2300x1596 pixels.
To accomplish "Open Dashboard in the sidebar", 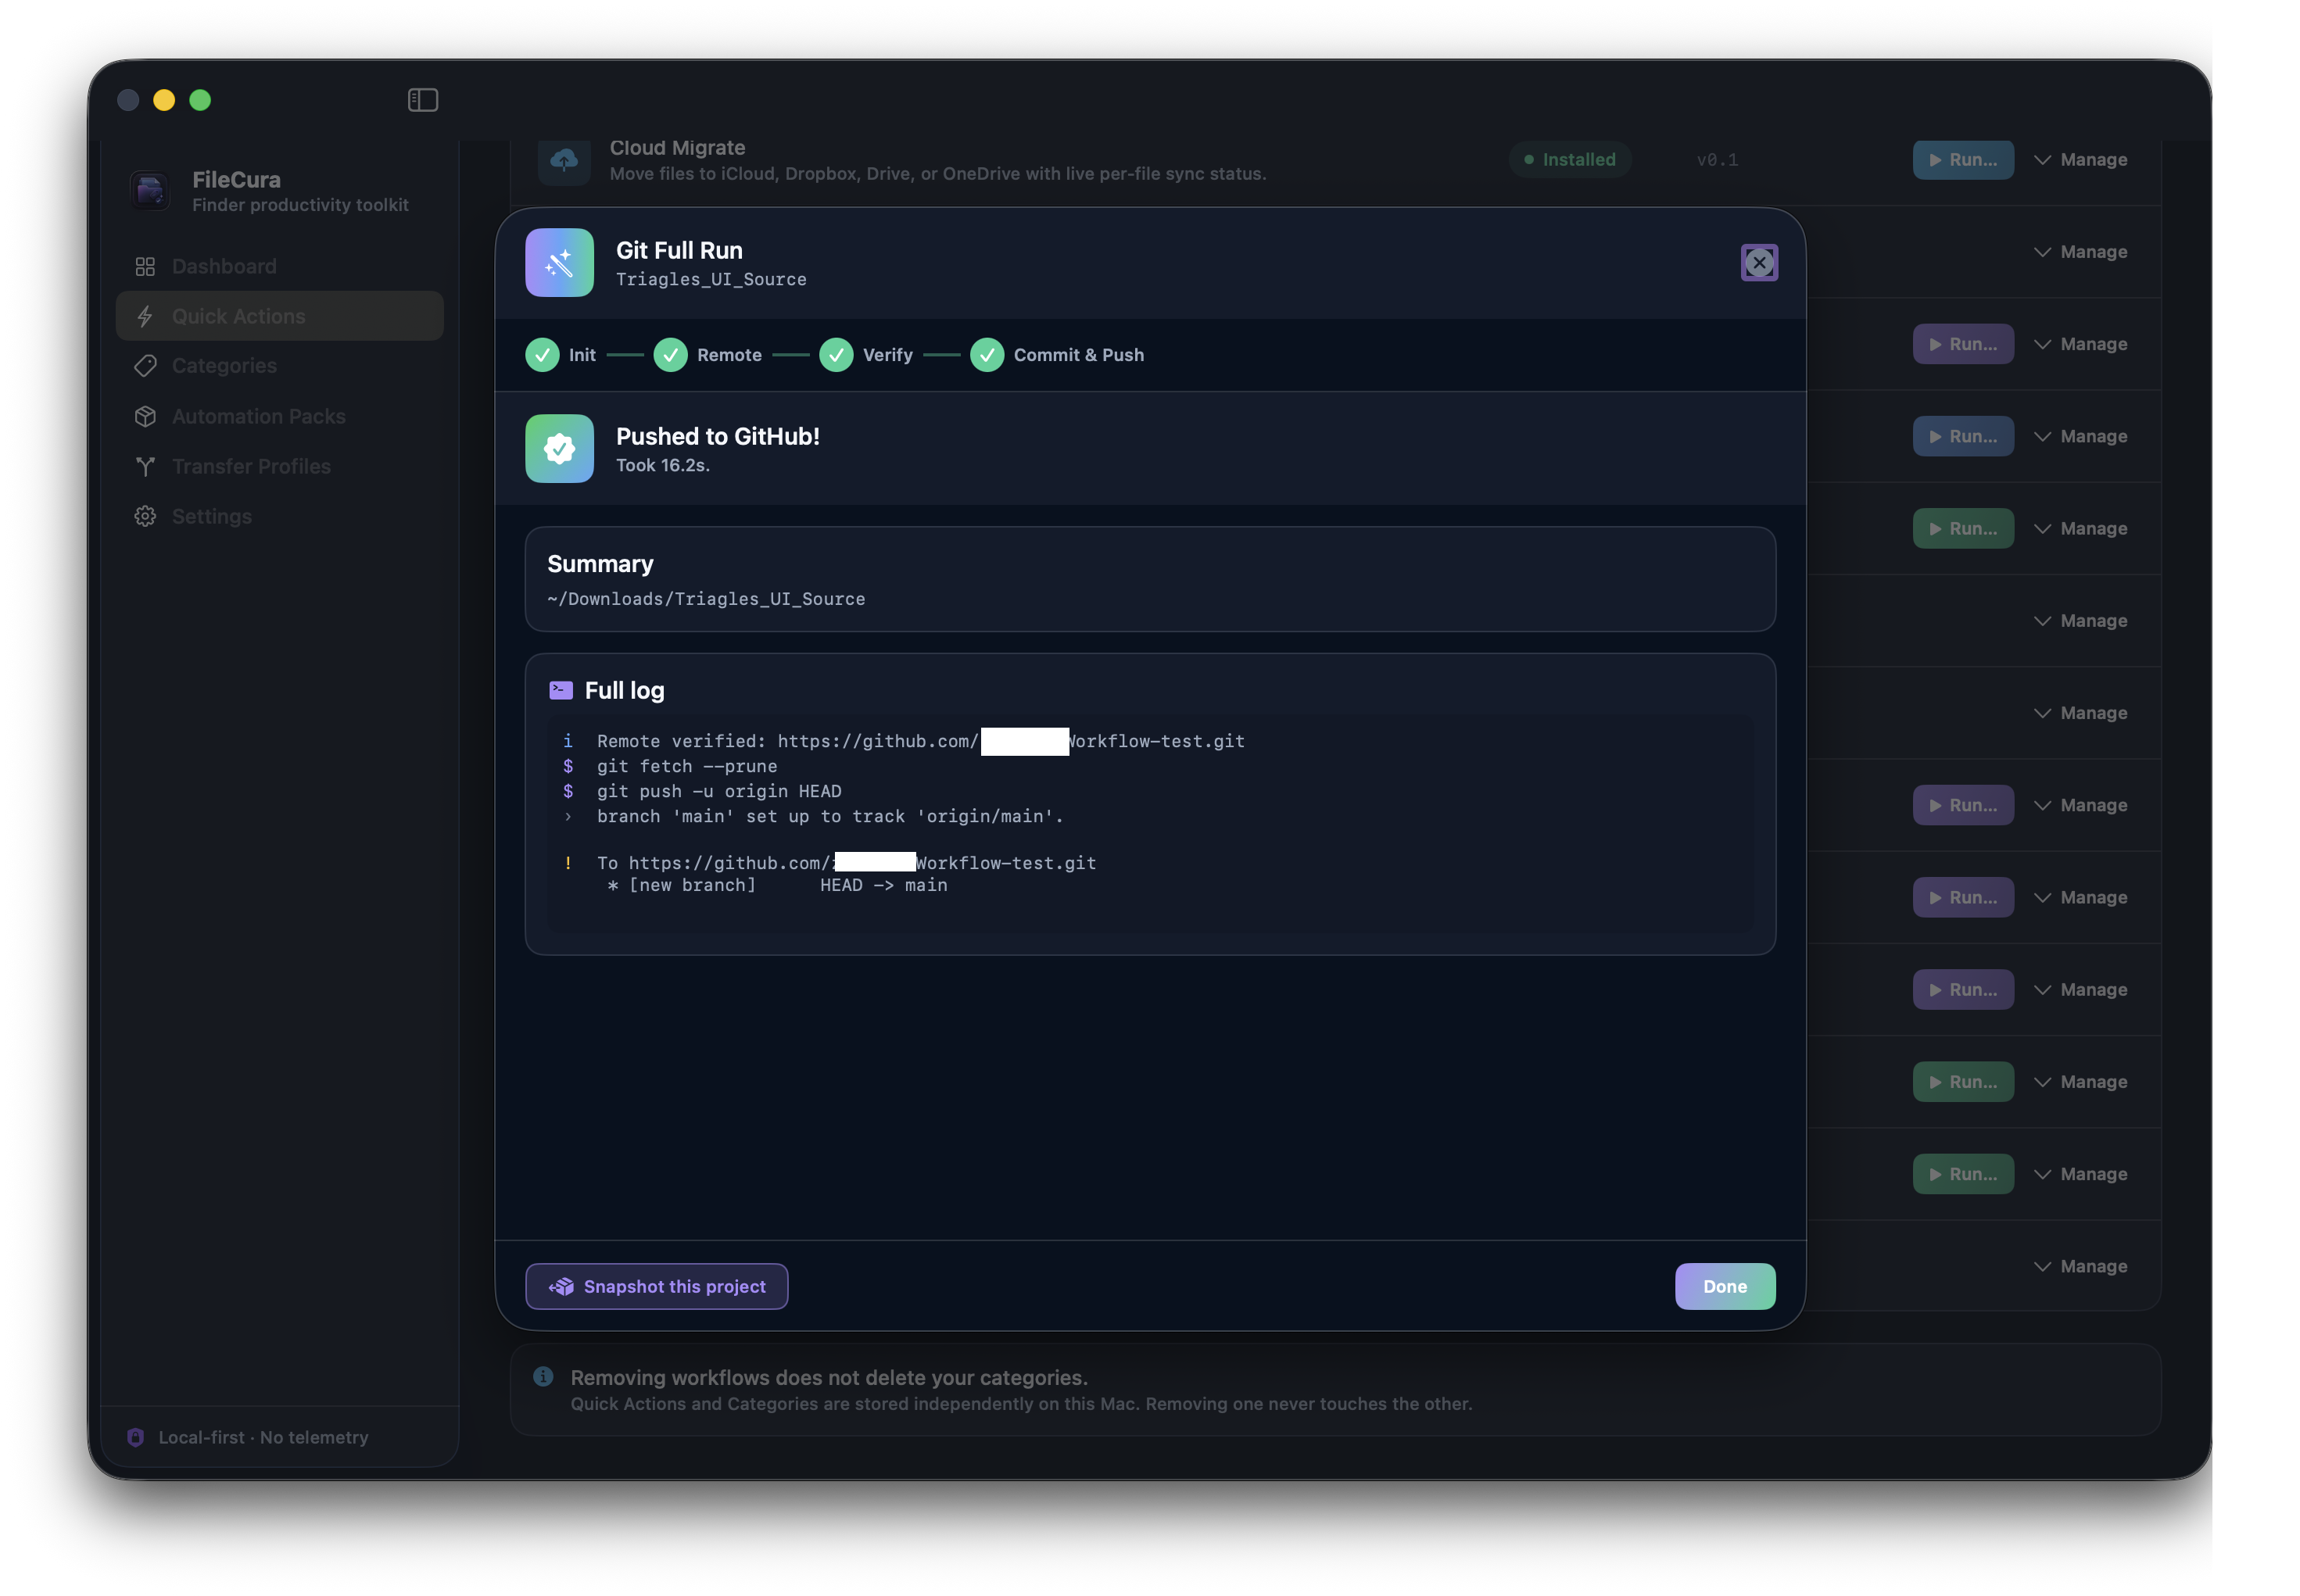I will pos(279,266).
